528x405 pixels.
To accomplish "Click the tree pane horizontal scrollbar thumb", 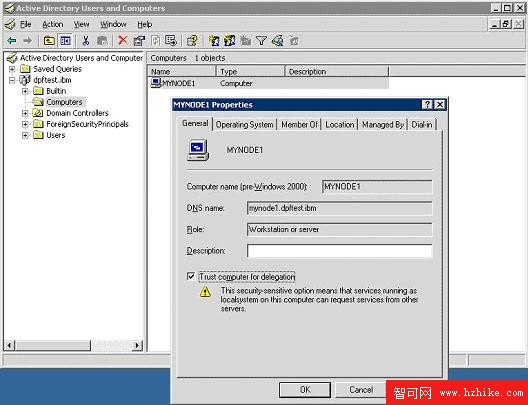I will [x=53, y=345].
